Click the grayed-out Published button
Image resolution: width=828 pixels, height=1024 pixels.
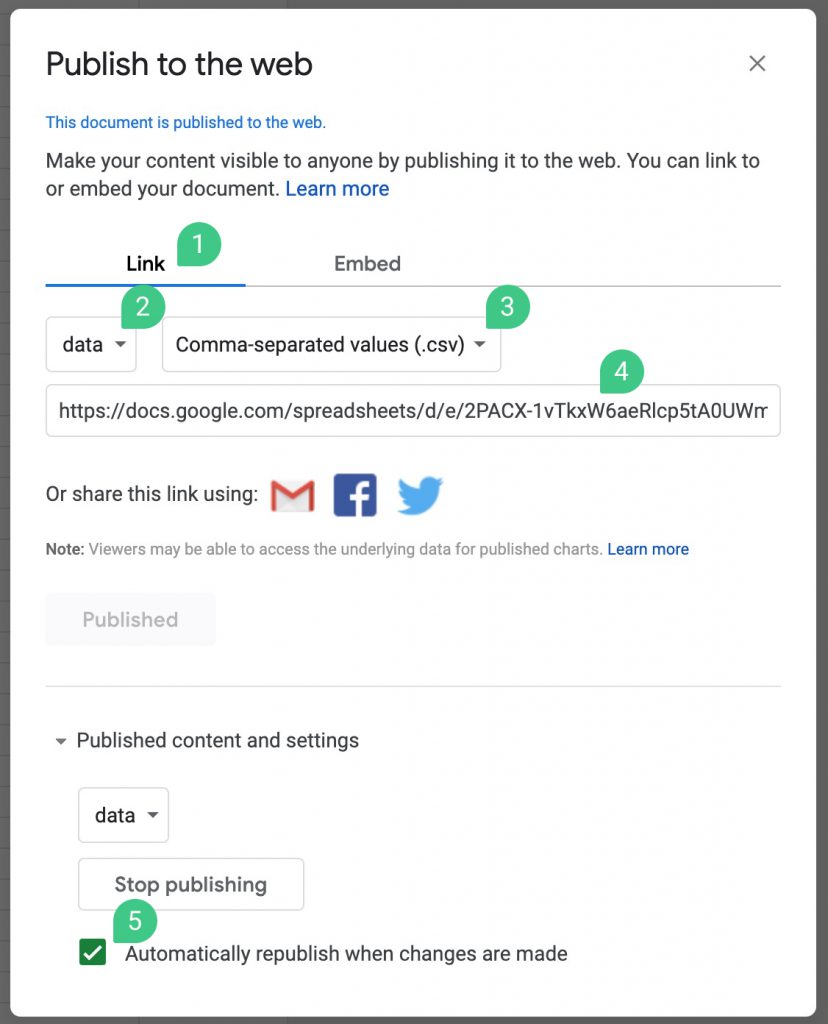[130, 619]
